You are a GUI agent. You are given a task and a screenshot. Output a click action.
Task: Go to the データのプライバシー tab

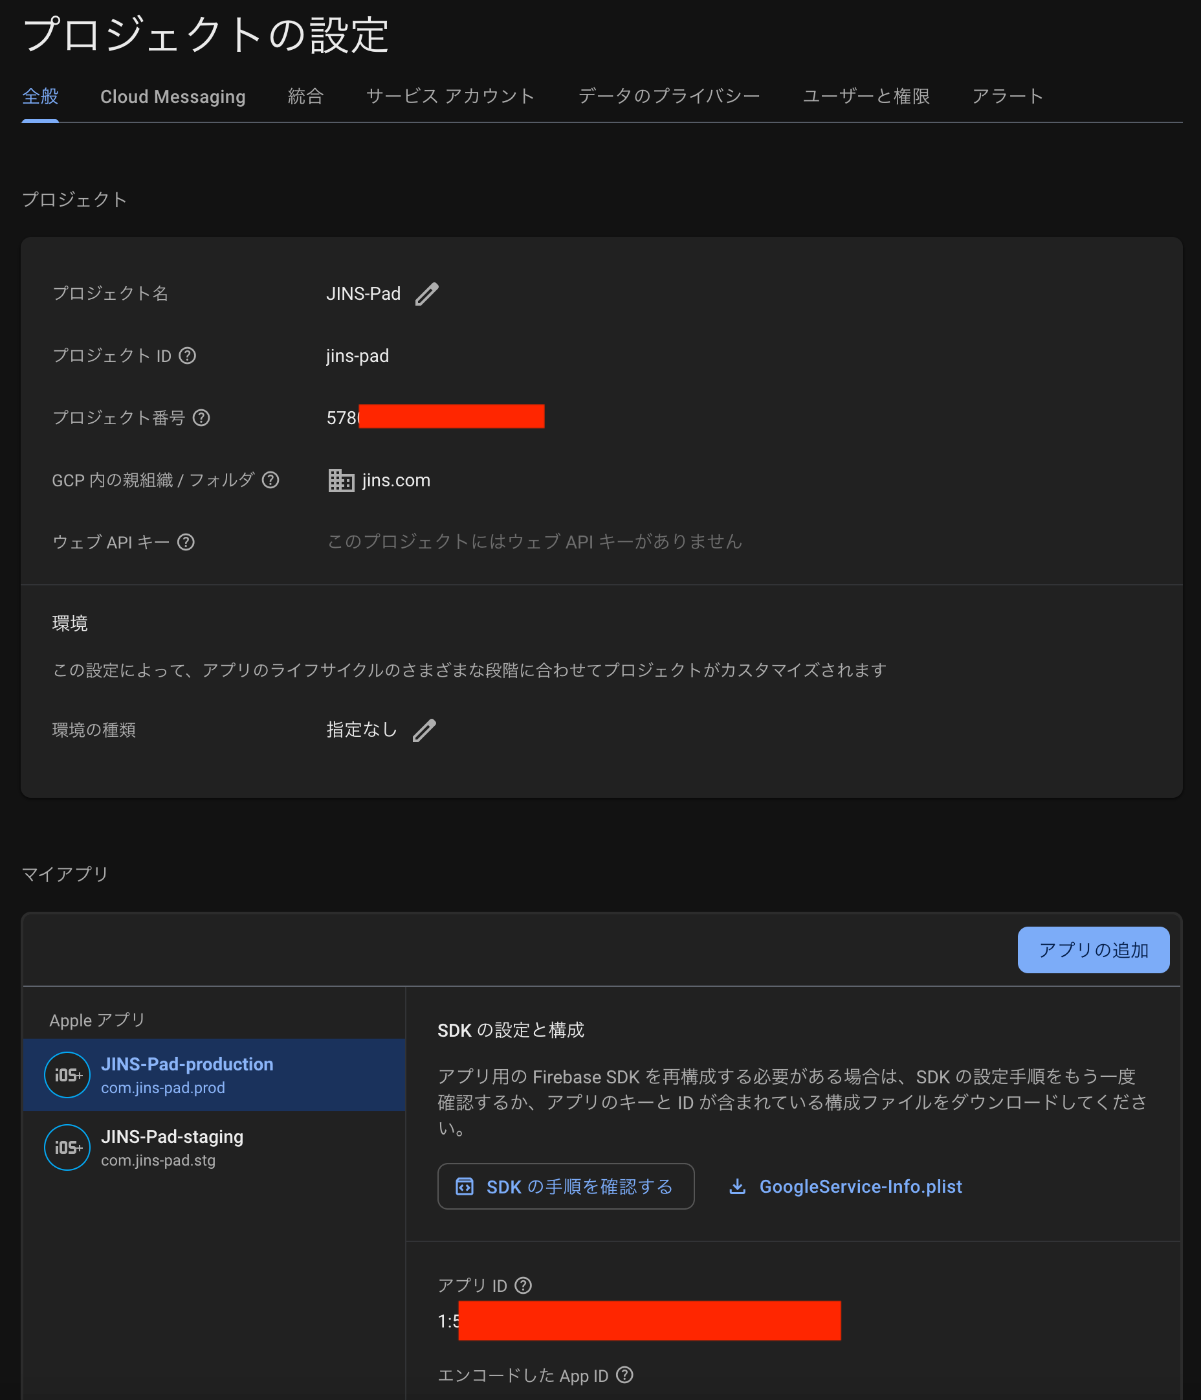pyautogui.click(x=669, y=97)
